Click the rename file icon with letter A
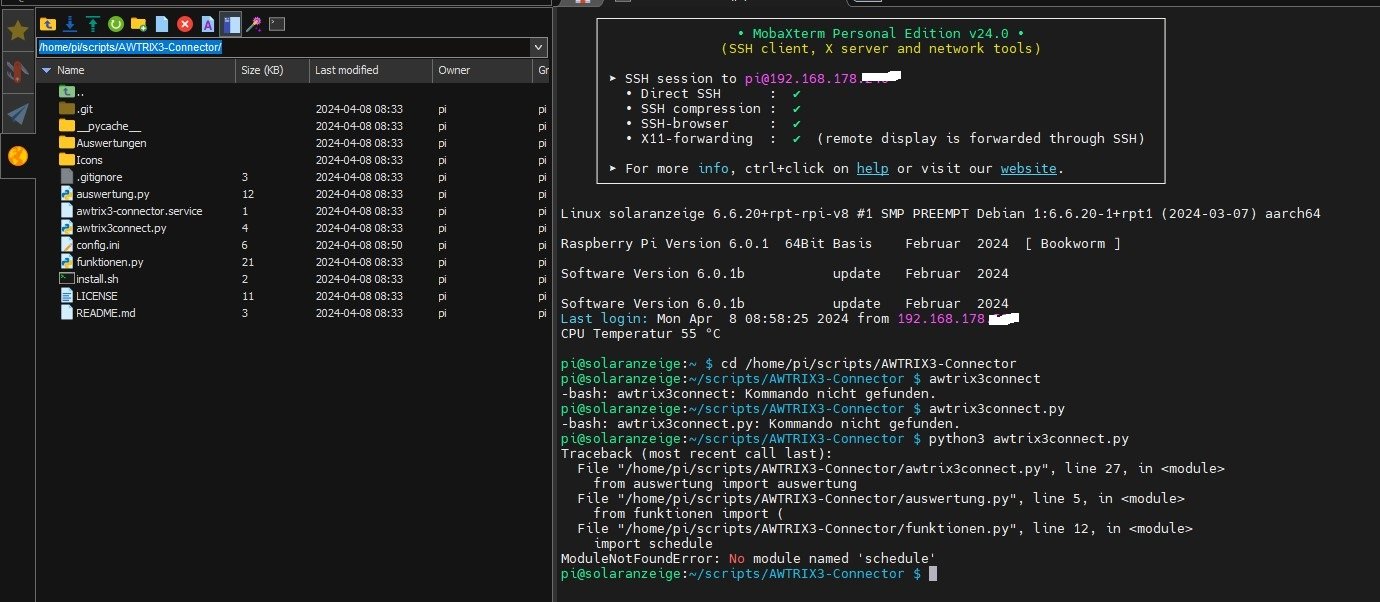The height and width of the screenshot is (602, 1380). coord(208,23)
